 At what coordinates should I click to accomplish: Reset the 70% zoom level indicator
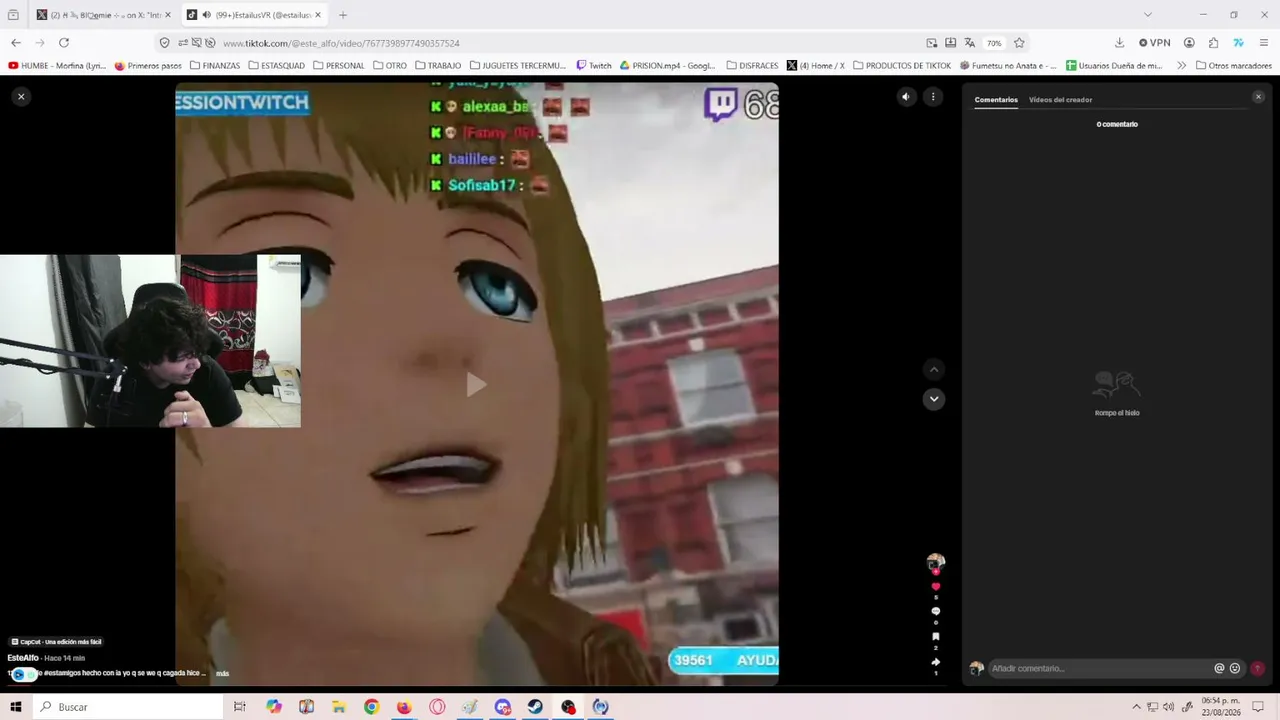click(x=994, y=43)
